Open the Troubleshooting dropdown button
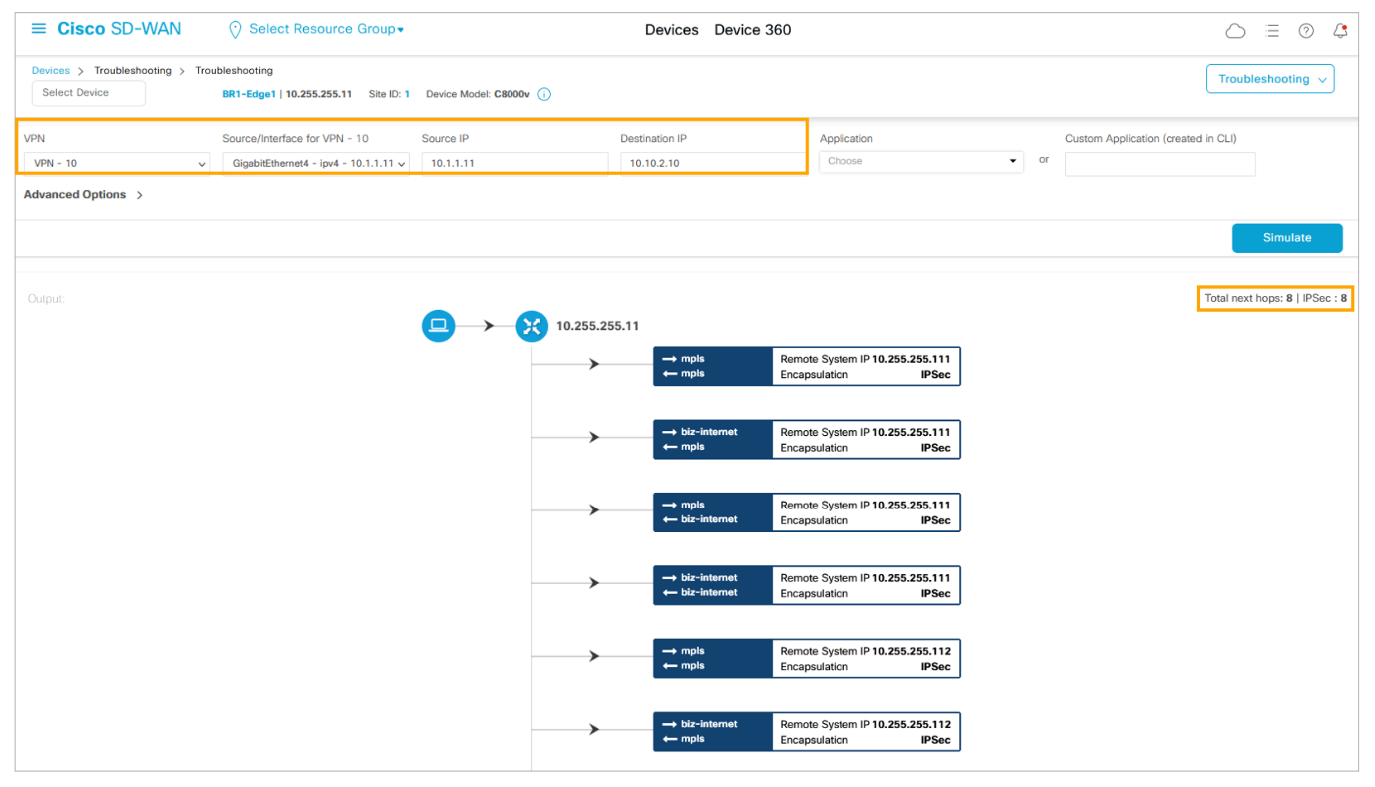Image resolution: width=1375 pixels, height=787 pixels. (x=1270, y=79)
